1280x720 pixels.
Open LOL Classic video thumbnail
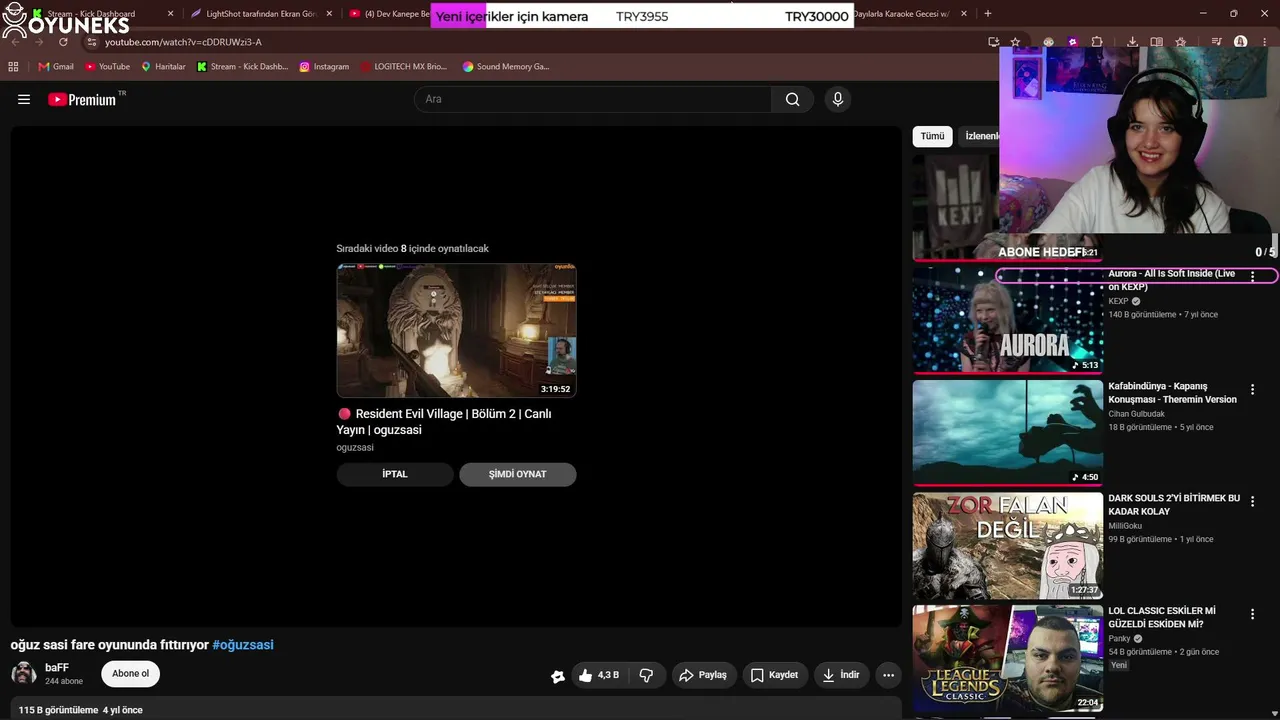click(1007, 658)
